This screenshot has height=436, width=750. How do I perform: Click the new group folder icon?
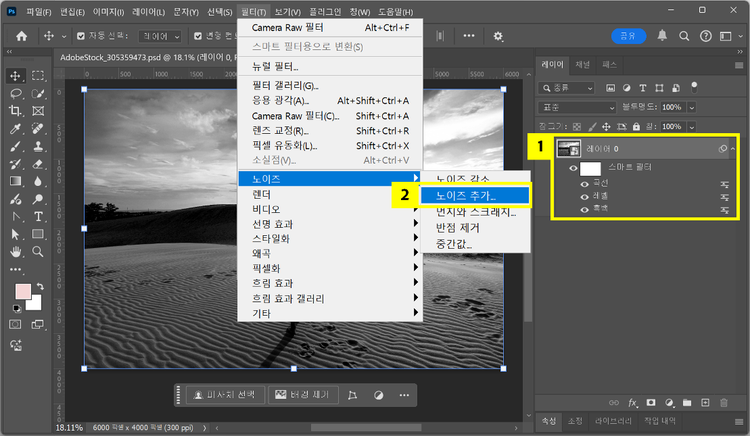point(687,403)
